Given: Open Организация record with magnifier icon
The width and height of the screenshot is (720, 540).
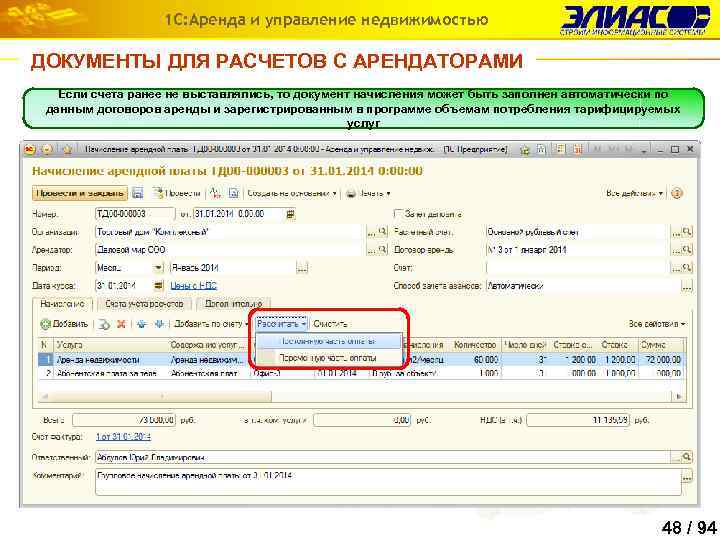Looking at the screenshot, I should click(x=382, y=232).
